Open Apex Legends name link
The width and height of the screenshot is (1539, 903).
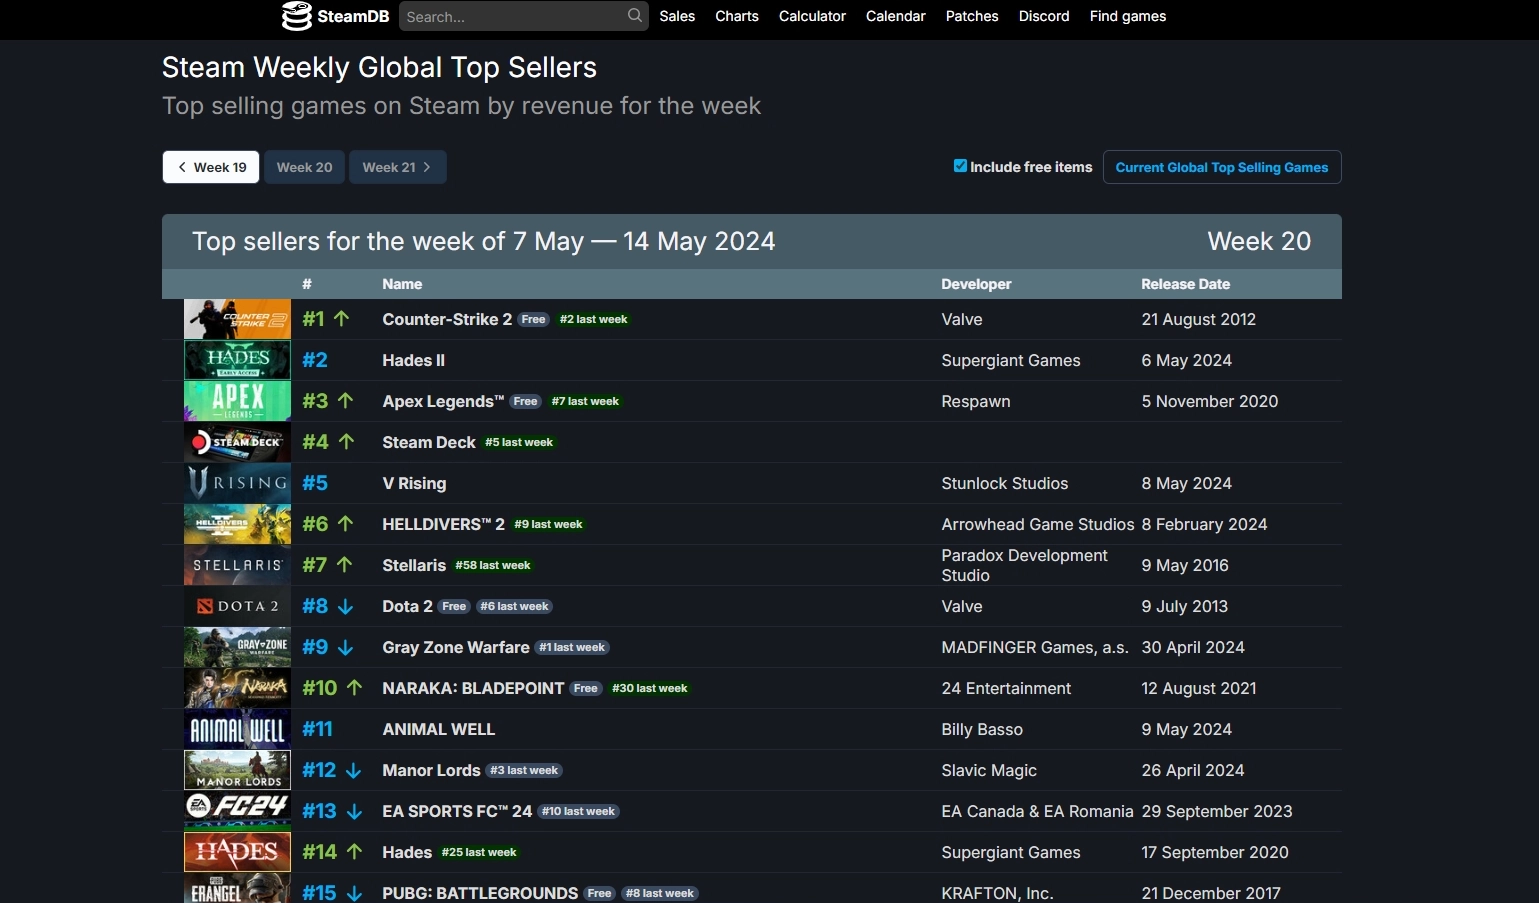[x=443, y=401]
